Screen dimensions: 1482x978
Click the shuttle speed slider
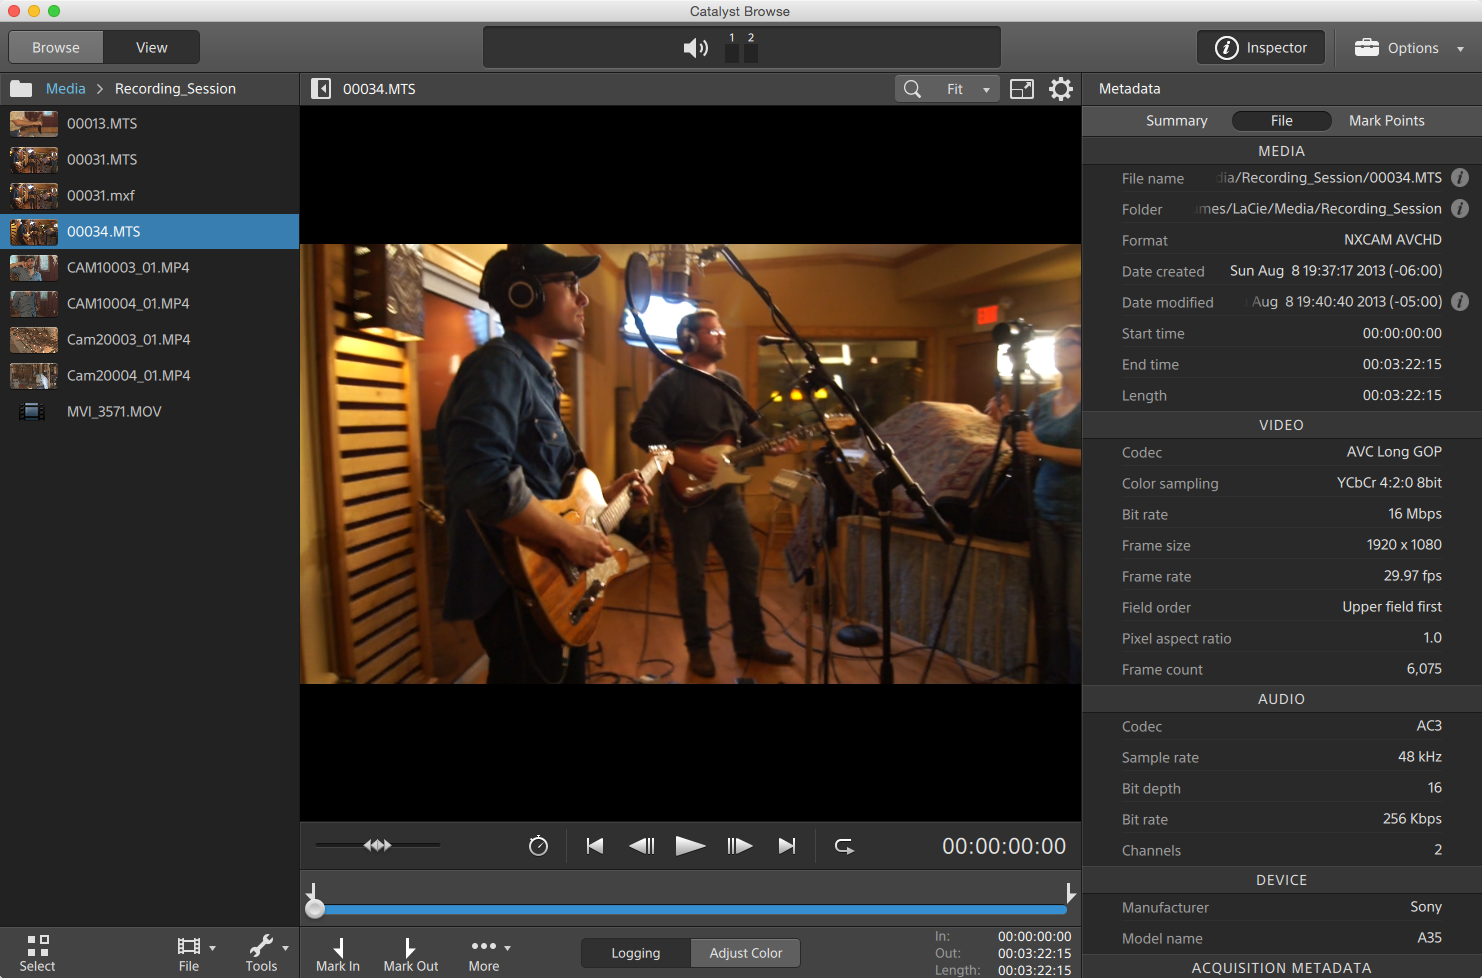click(378, 846)
